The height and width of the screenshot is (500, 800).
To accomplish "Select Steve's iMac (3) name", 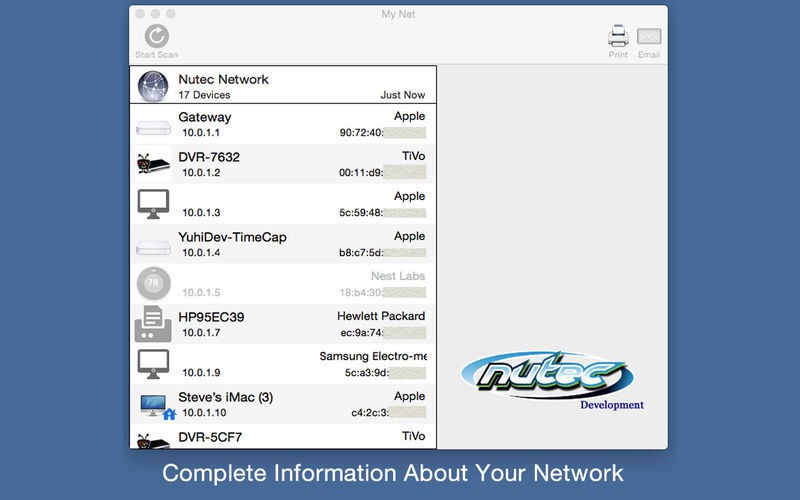I will pos(226,397).
